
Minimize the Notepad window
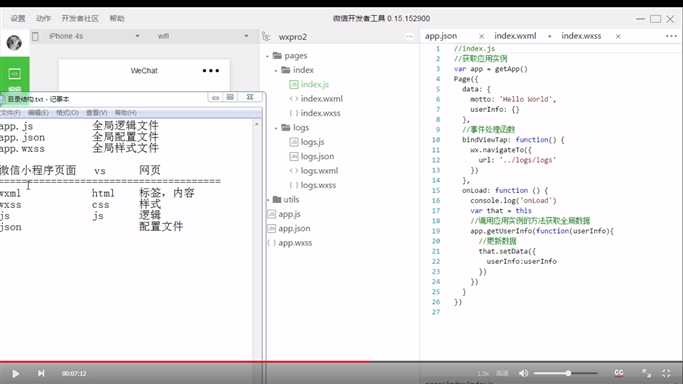pos(215,97)
